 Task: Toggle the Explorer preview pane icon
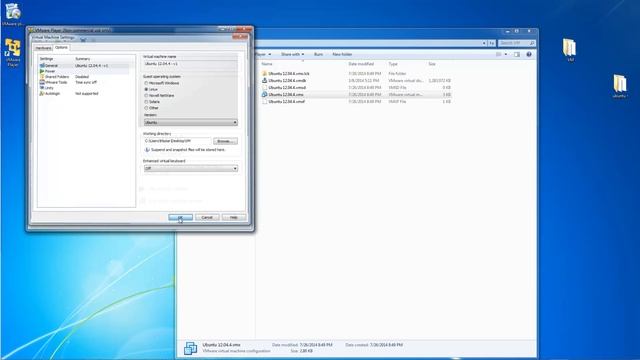click(517, 54)
